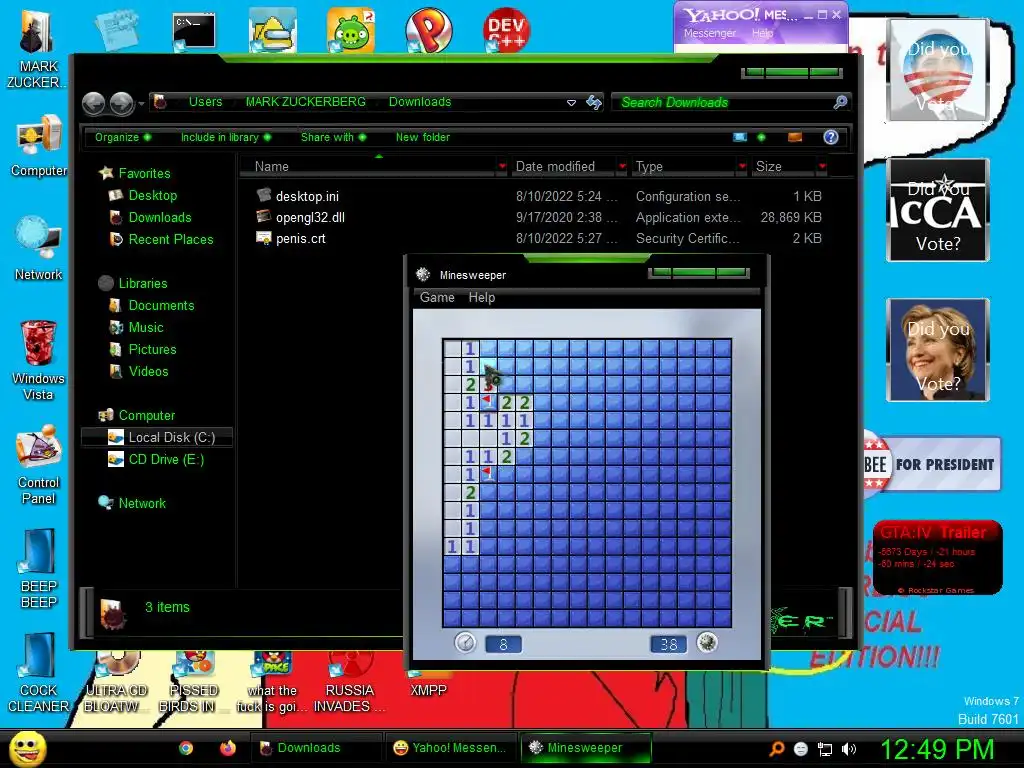Select the desktop.ini file
This screenshot has width=1024, height=768.
pos(307,197)
